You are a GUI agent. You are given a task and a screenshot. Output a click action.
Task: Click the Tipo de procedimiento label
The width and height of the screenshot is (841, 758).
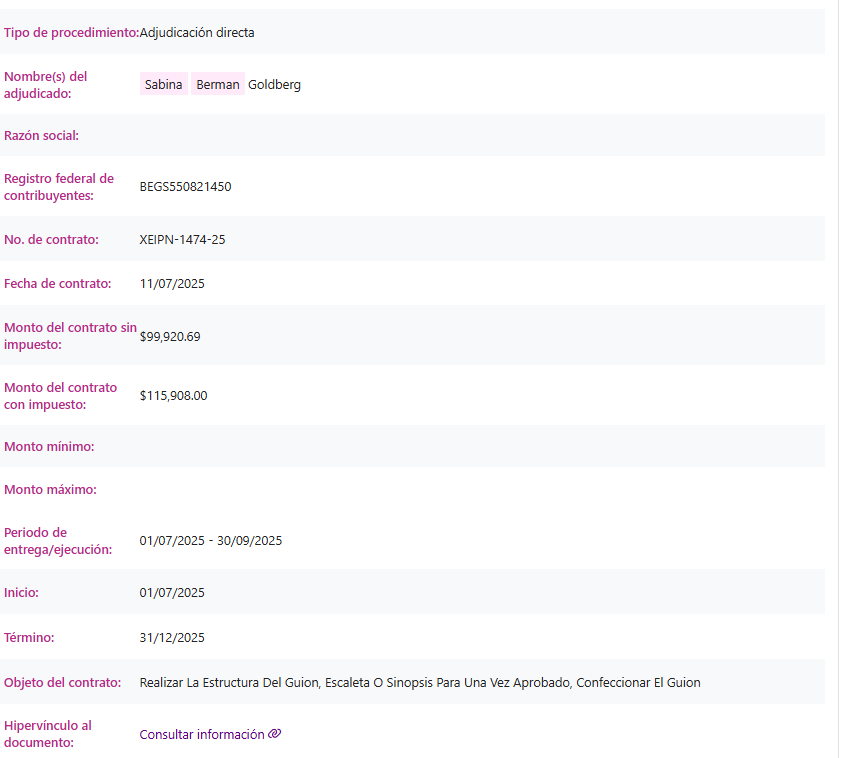71,33
